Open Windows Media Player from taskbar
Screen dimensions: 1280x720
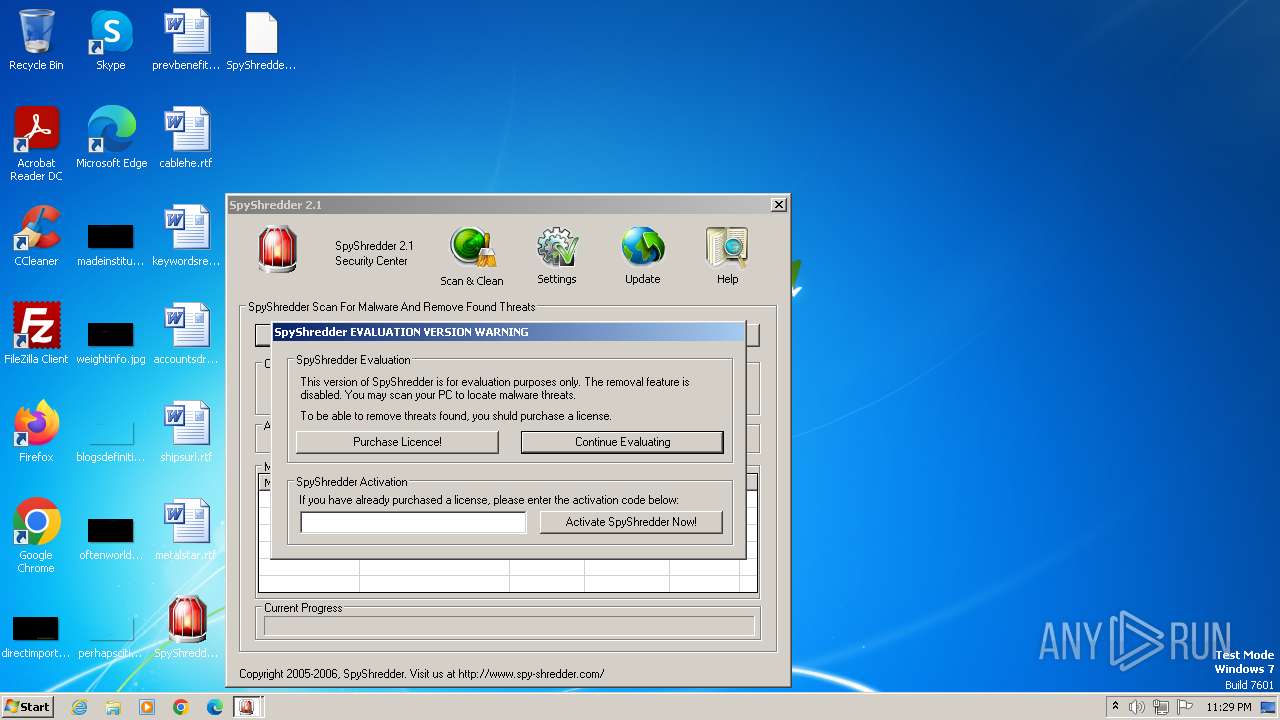tap(147, 707)
